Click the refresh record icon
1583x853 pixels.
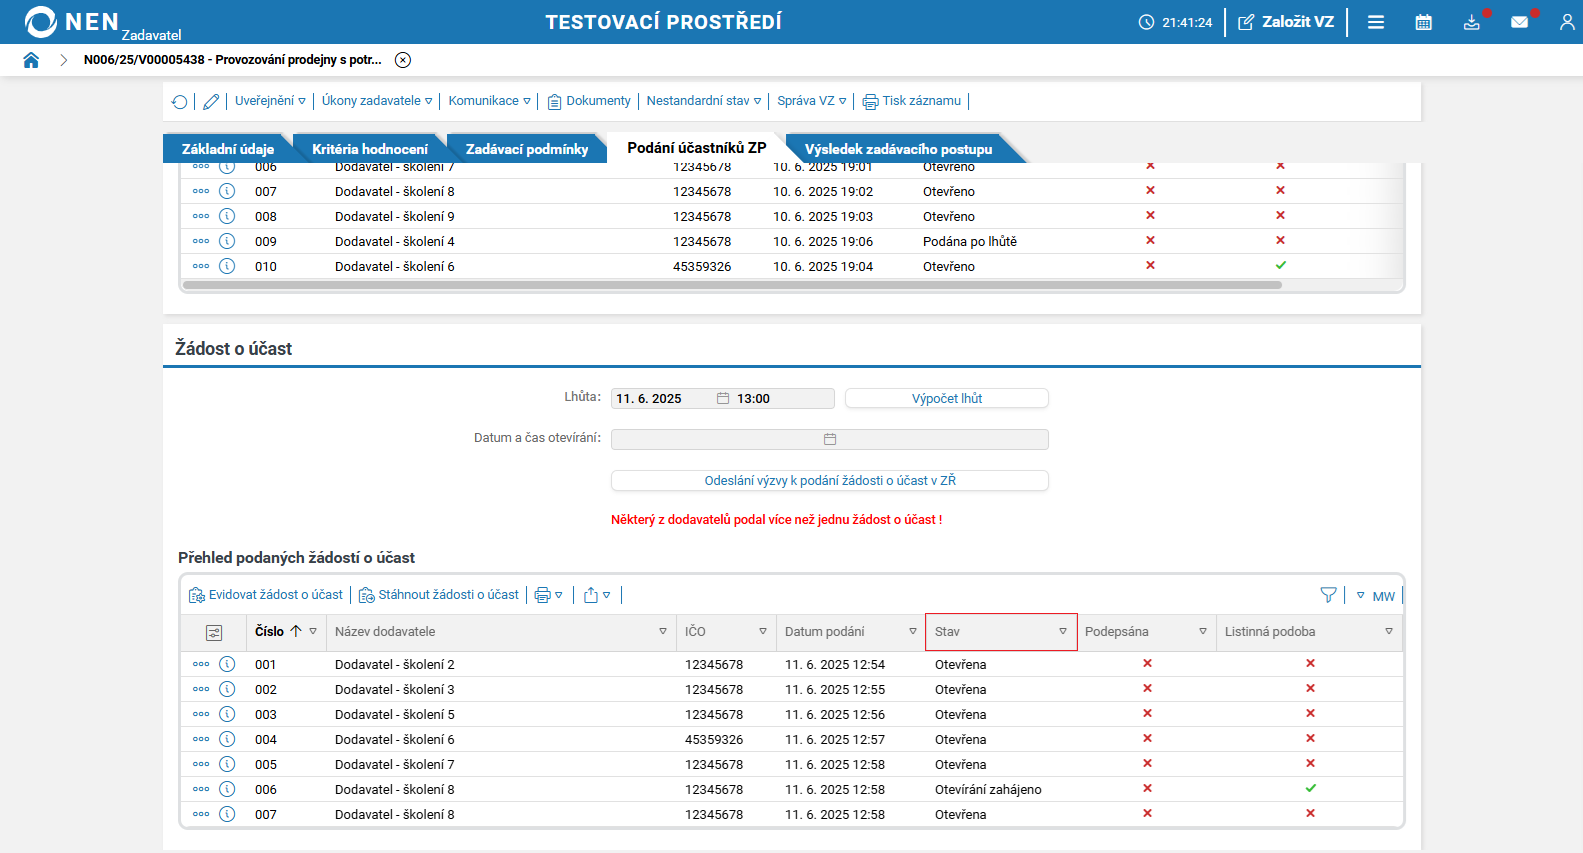180,101
